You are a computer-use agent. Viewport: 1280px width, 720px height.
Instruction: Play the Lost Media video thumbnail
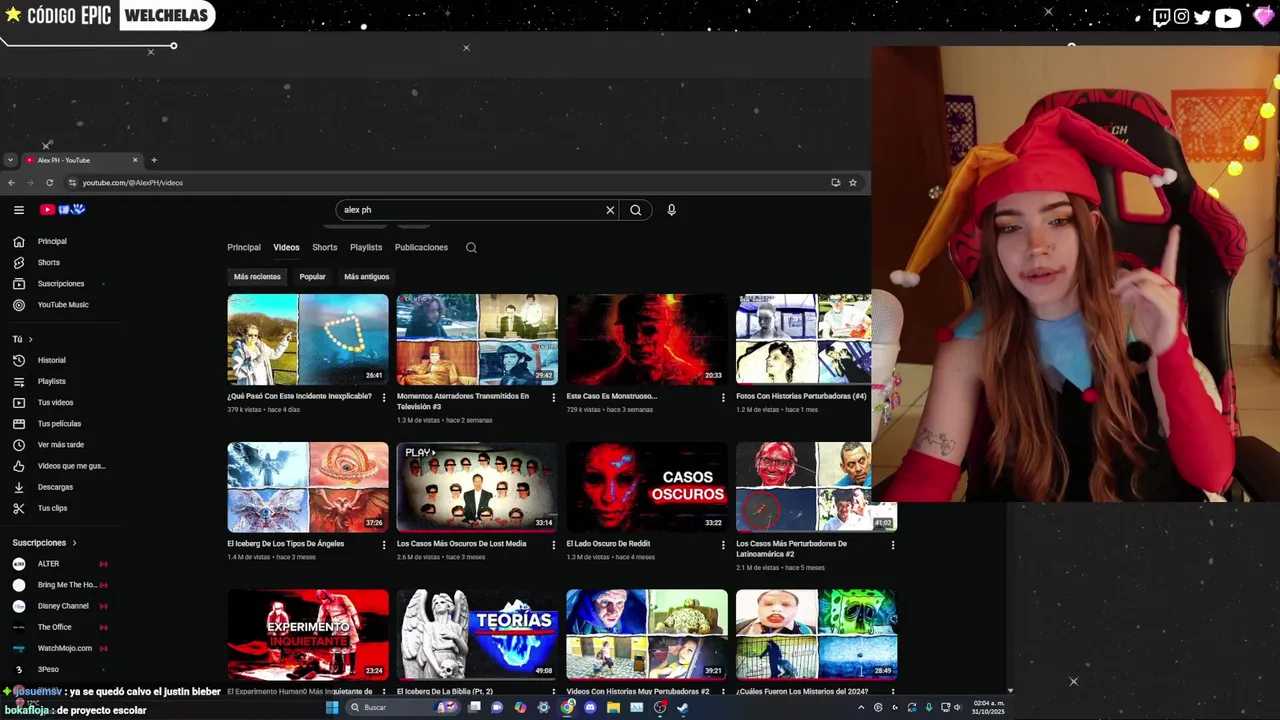(x=477, y=487)
